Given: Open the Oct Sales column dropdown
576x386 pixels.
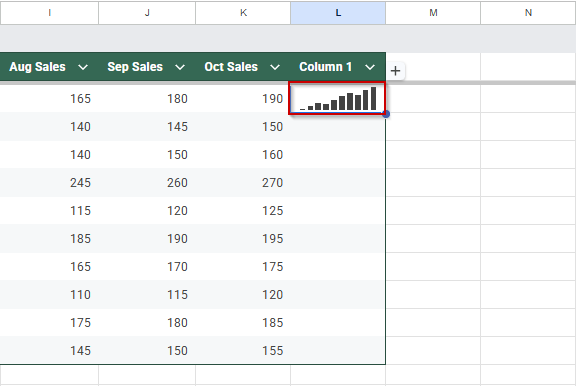Looking at the screenshot, I should (275, 67).
